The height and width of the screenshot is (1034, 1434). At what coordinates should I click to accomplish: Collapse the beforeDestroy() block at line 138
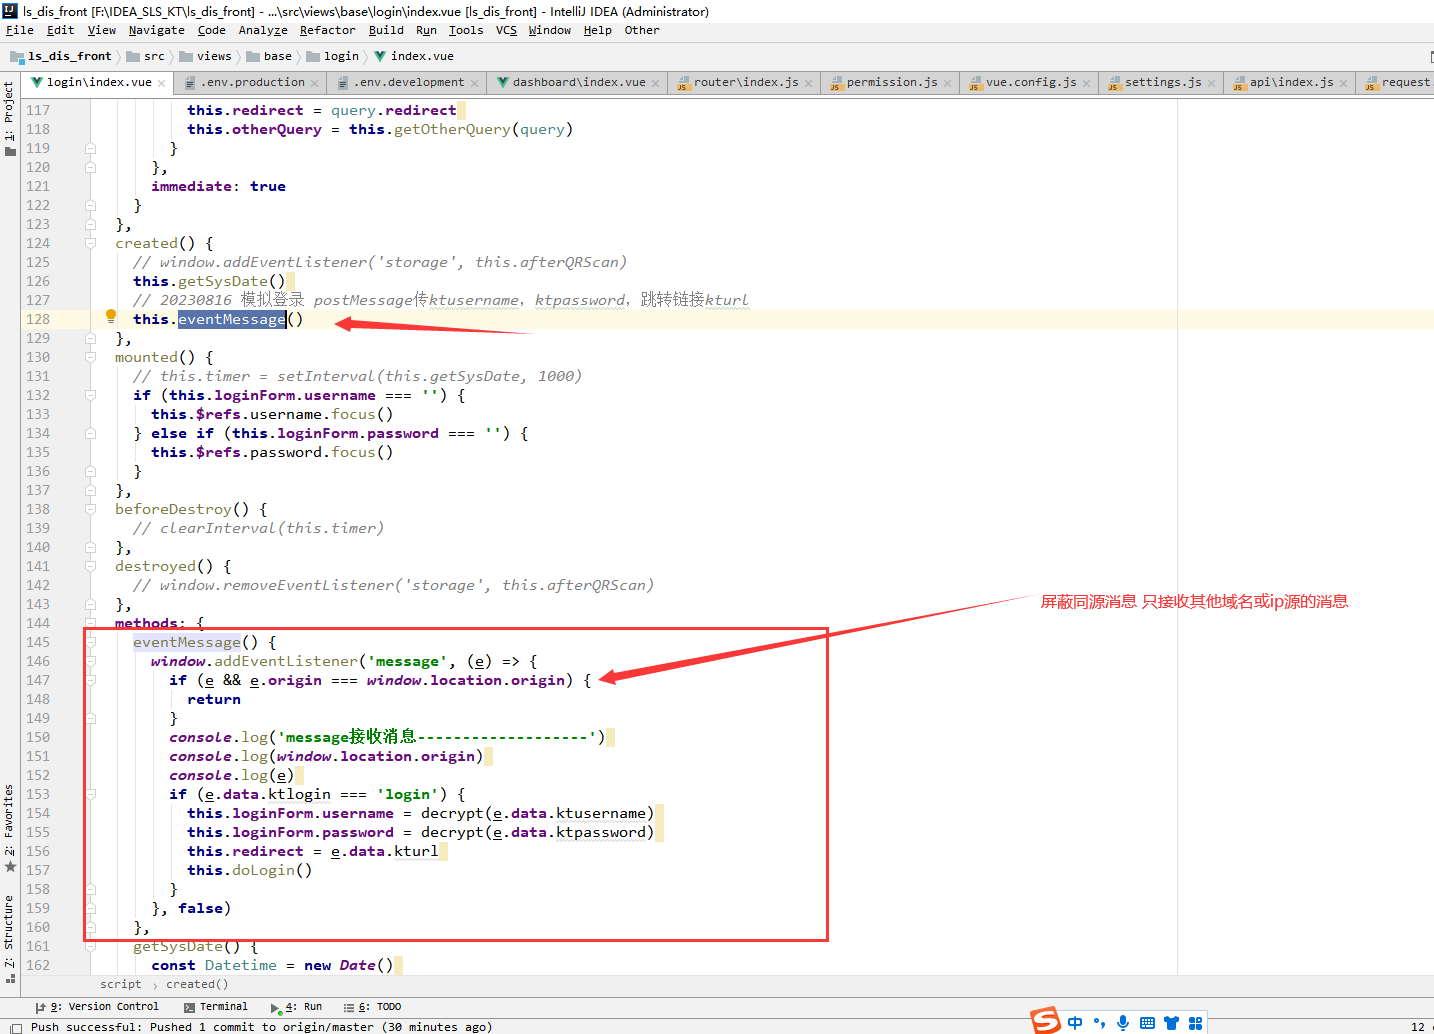[91, 509]
